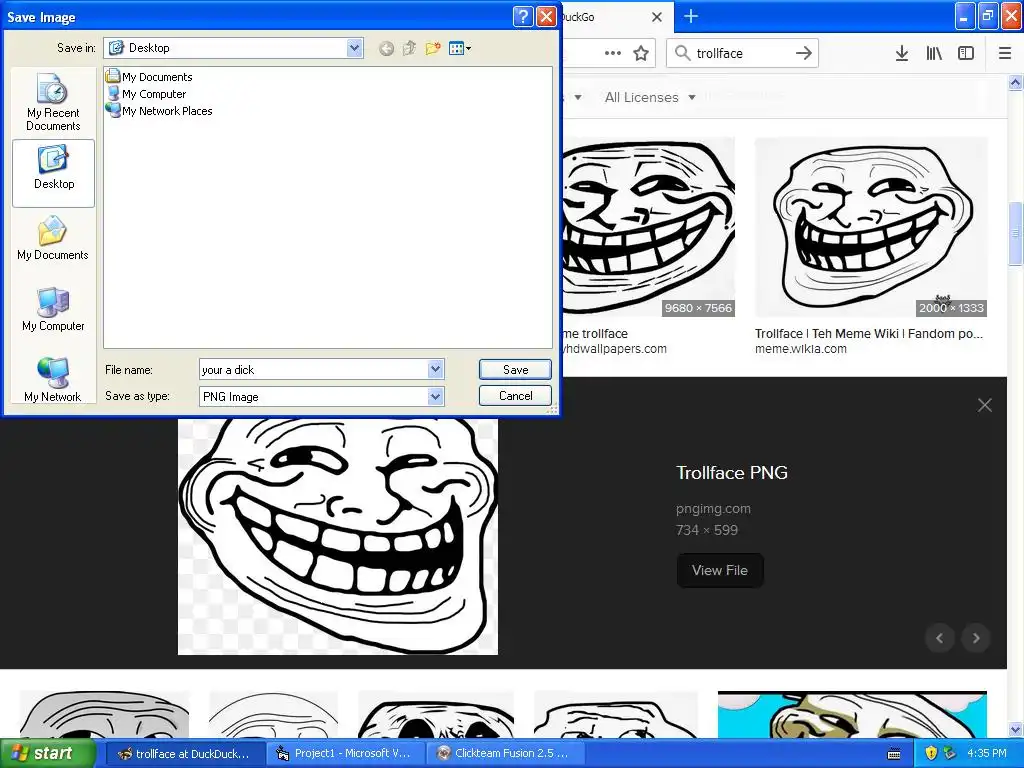Click the Trollface PNG title text

[x=731, y=473]
